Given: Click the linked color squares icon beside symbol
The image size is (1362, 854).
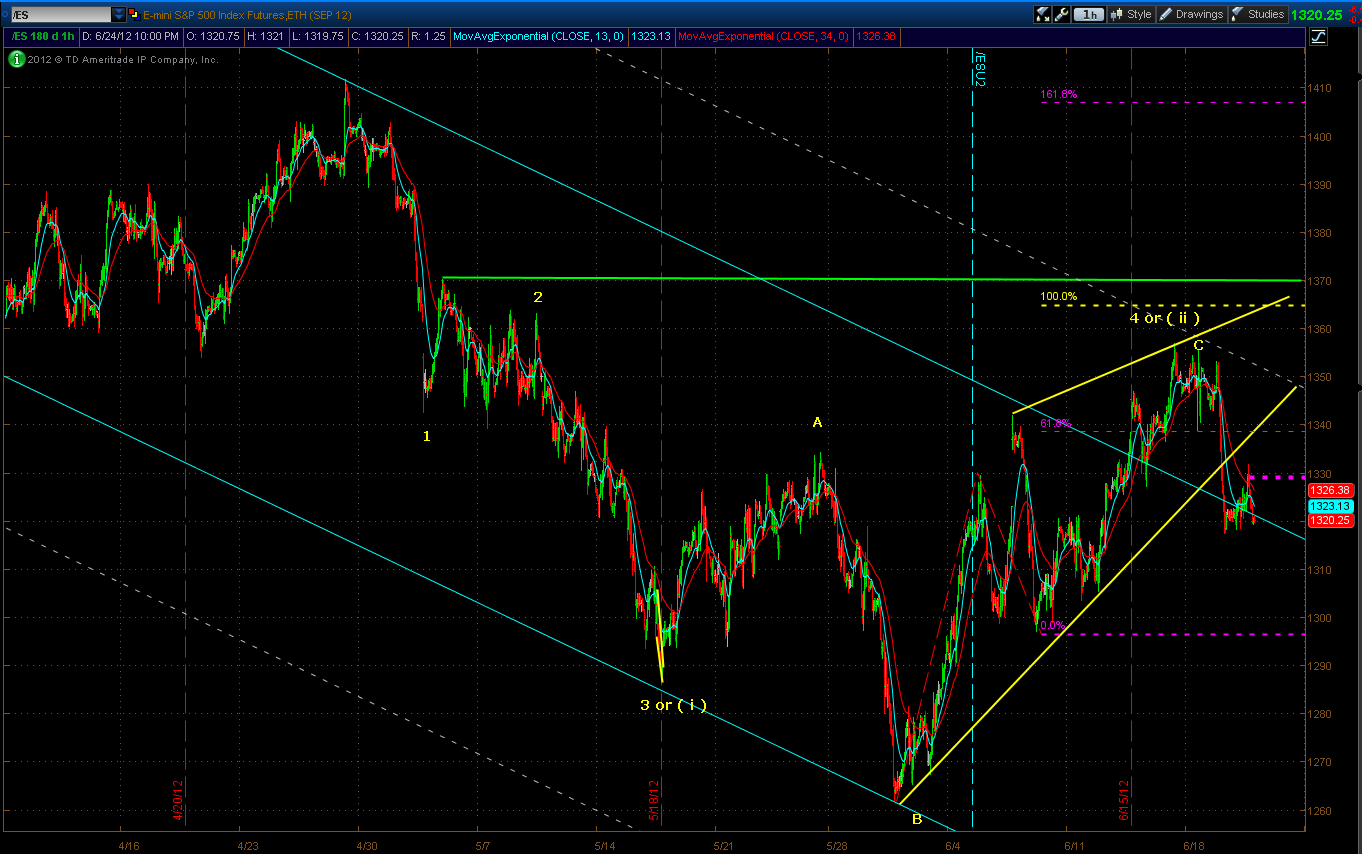Looking at the screenshot, I should pos(135,14).
